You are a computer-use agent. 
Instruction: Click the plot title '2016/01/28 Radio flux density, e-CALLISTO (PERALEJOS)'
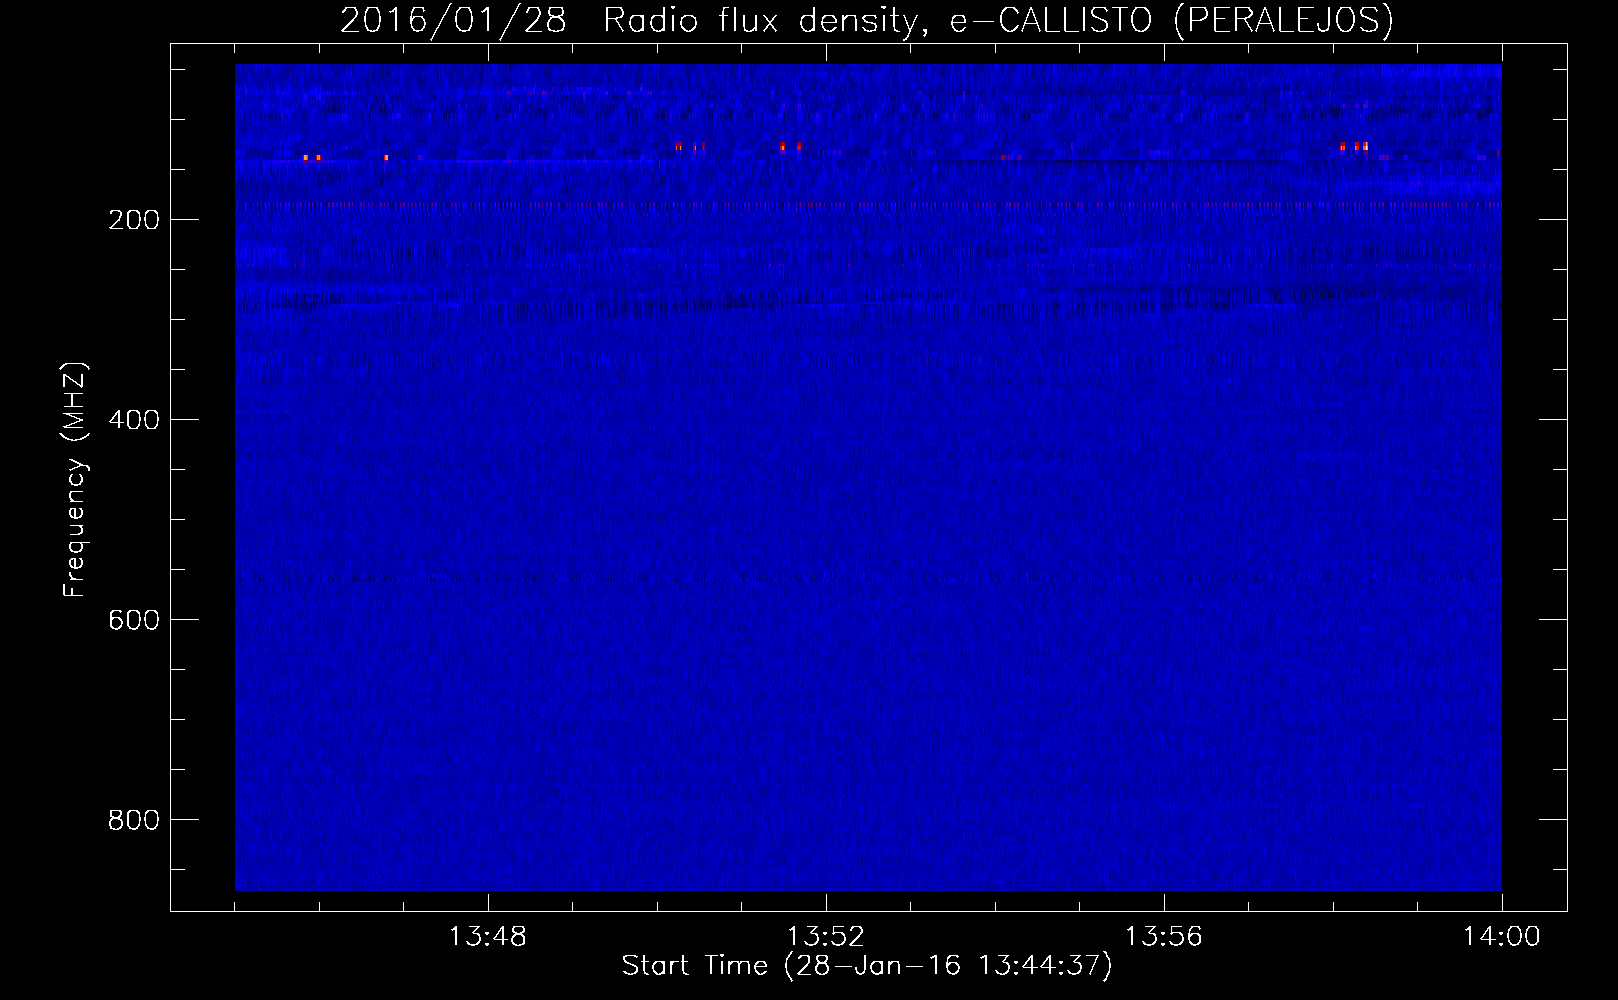866,20
